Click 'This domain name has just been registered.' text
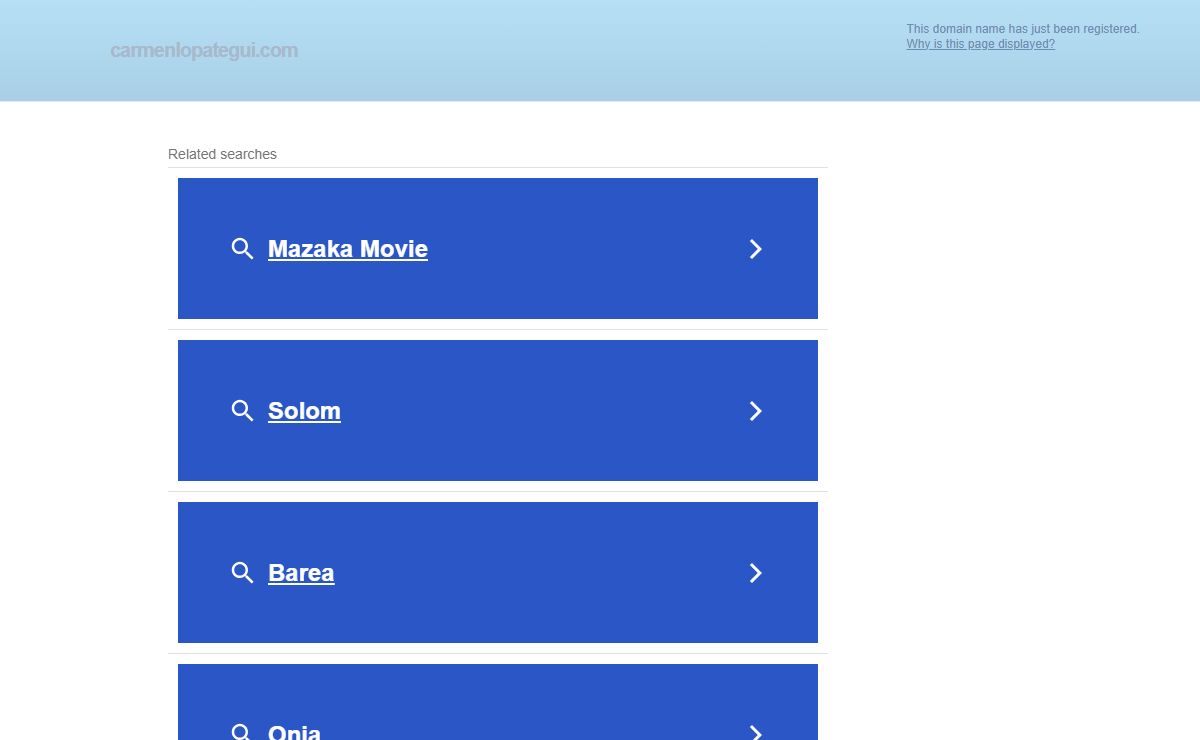This screenshot has width=1200, height=740. [1023, 29]
